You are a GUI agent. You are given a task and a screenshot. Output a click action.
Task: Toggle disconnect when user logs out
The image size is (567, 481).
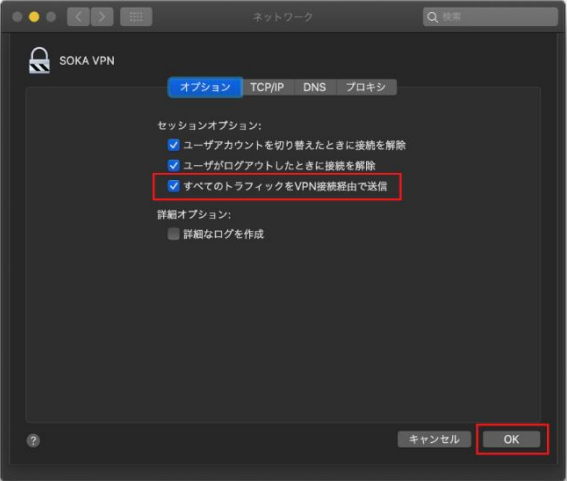pyautogui.click(x=174, y=166)
